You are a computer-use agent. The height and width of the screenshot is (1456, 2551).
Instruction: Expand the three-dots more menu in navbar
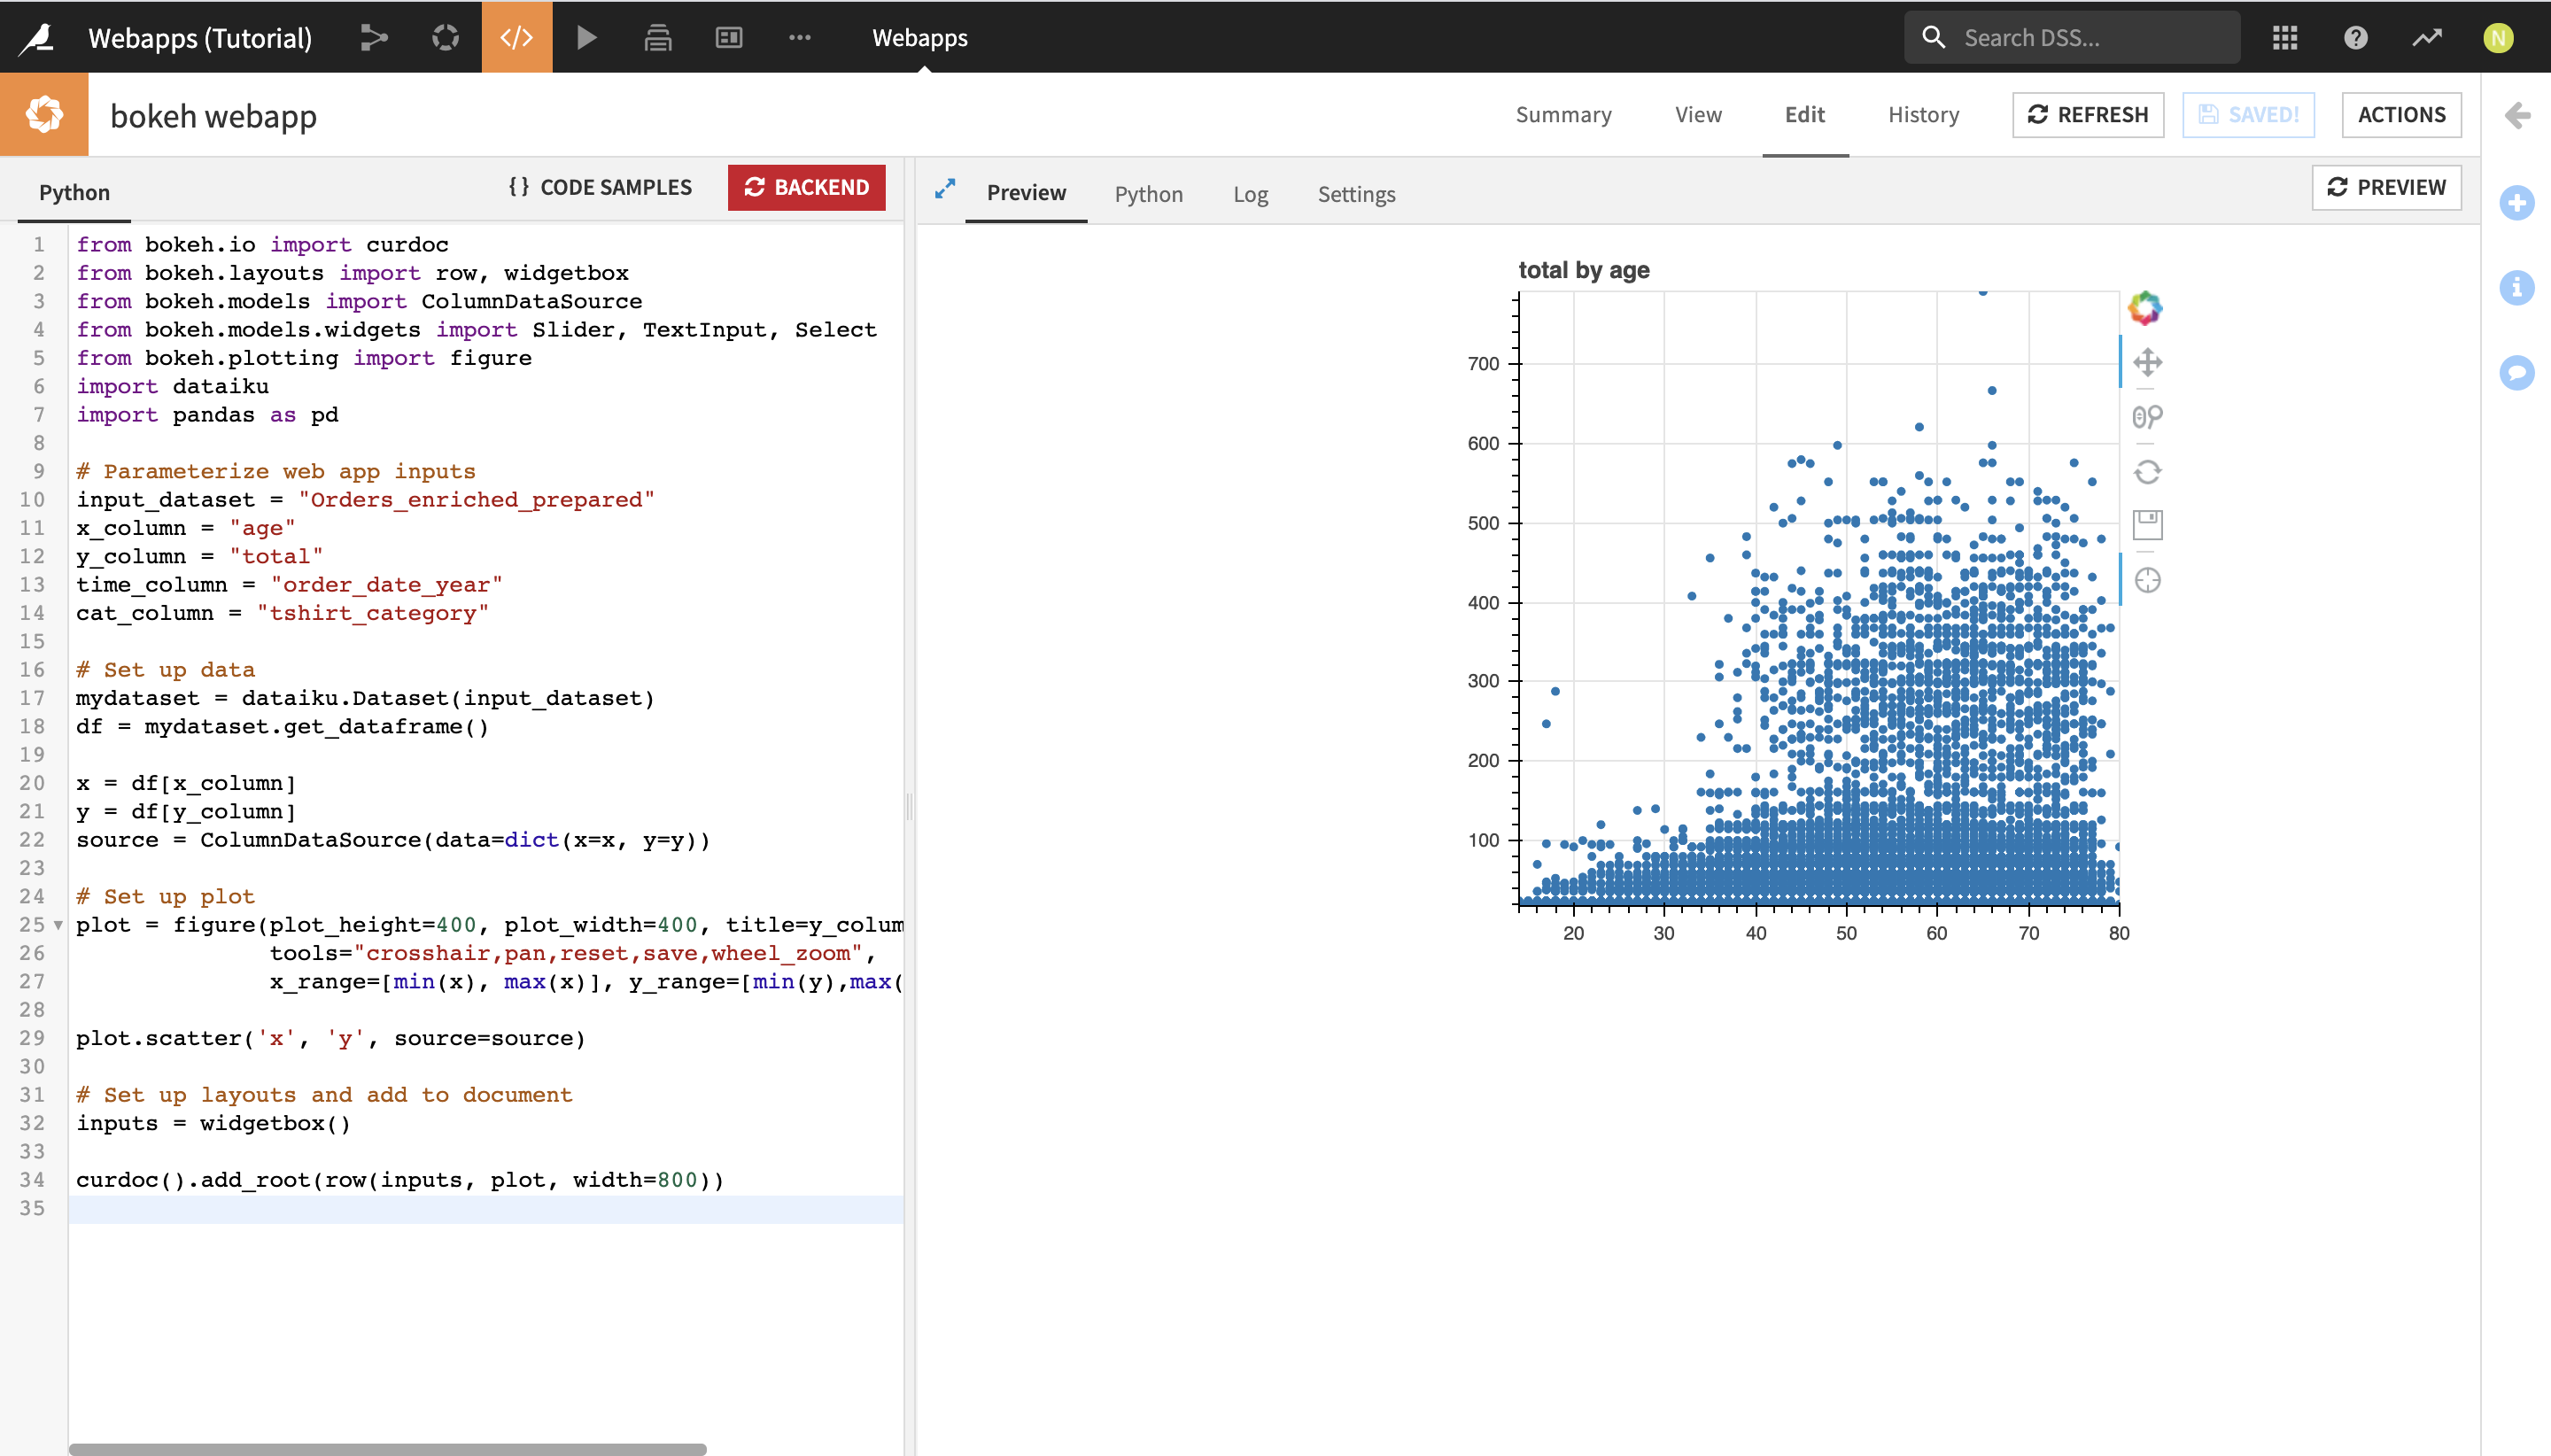coord(800,38)
